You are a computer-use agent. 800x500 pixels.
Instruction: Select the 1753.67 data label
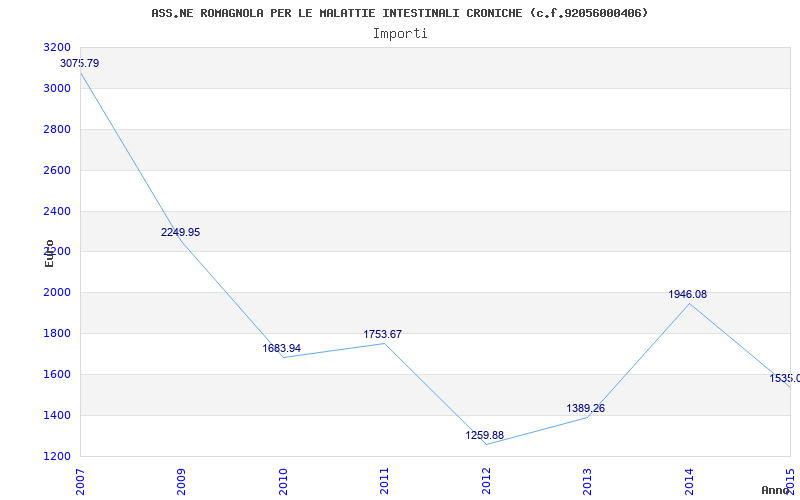[x=383, y=334]
